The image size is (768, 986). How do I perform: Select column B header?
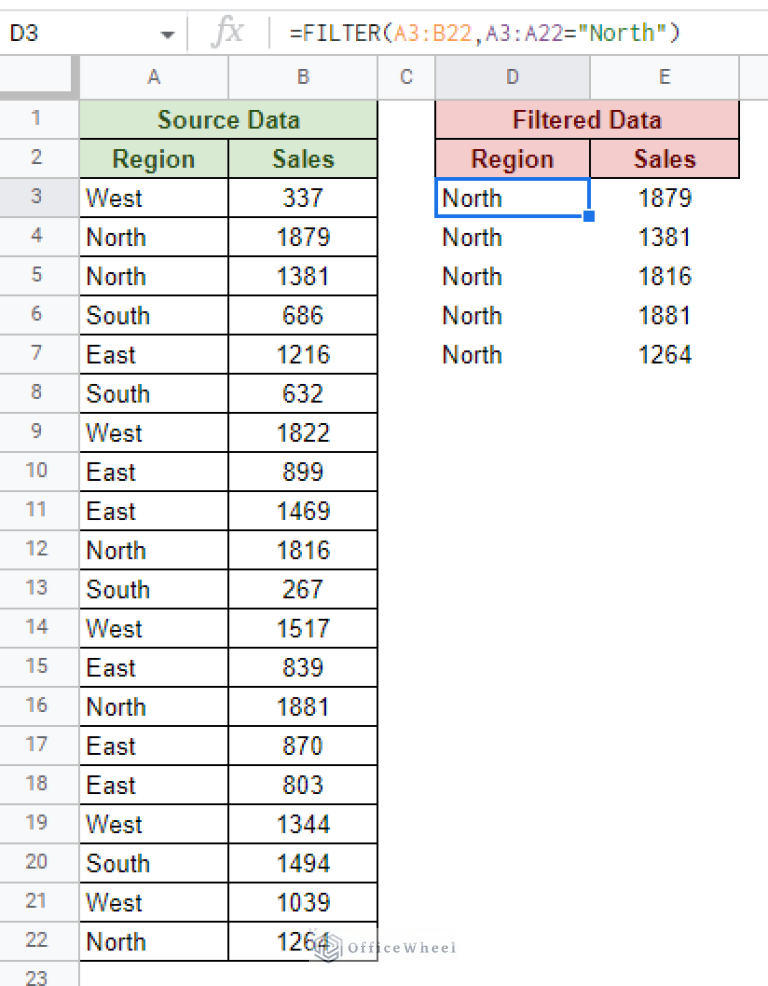click(x=303, y=77)
